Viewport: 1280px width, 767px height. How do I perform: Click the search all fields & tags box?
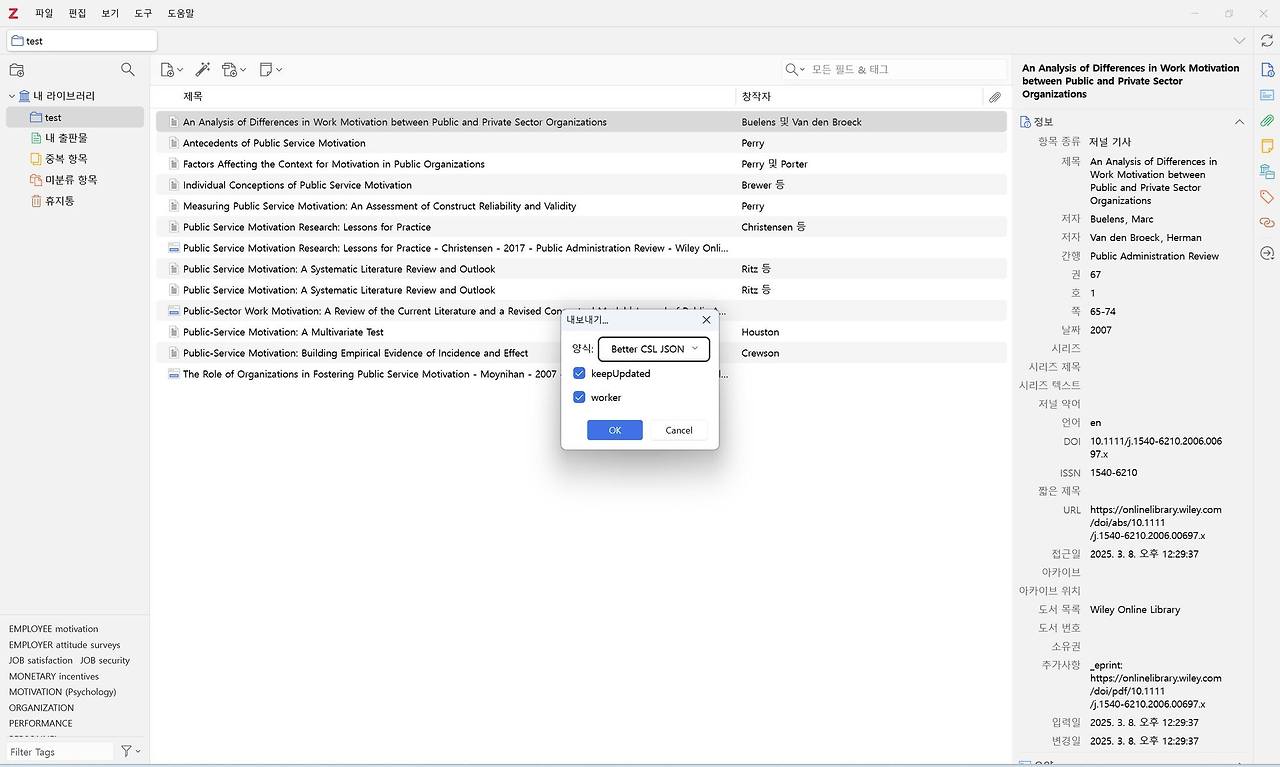(x=905, y=69)
